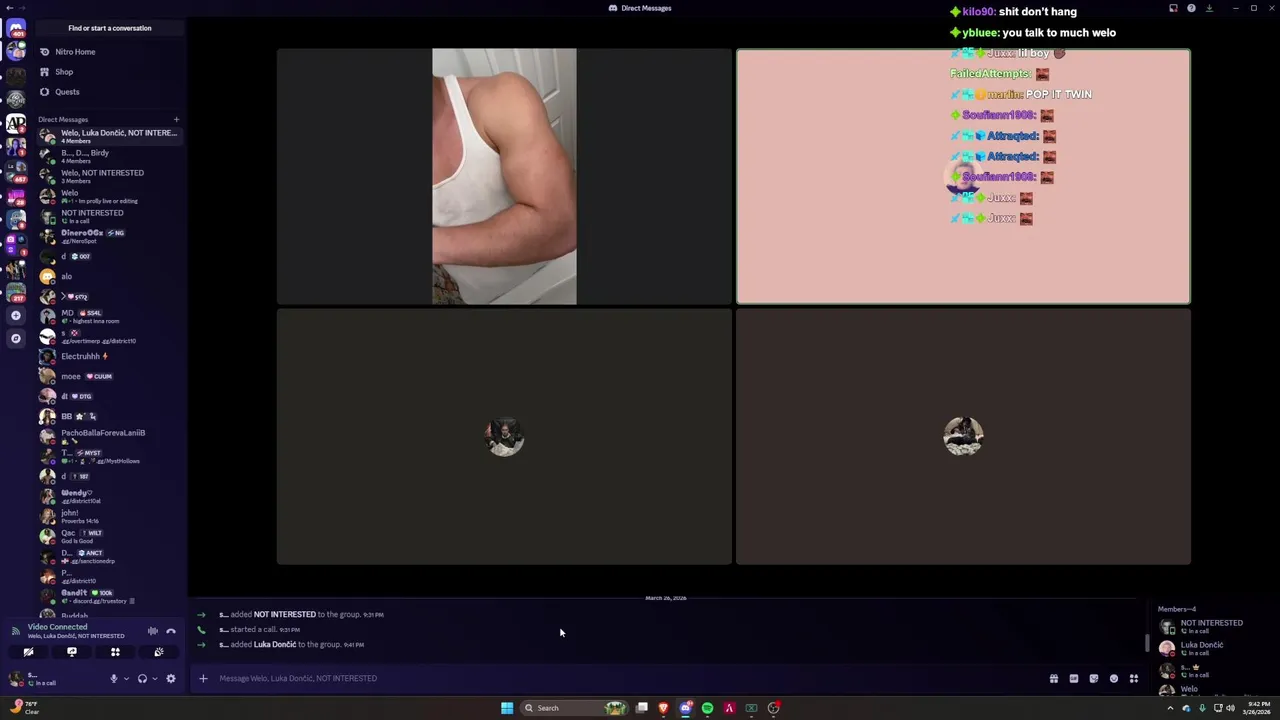The image size is (1280, 720).
Task: Open DM with Qac
Action: tap(110, 536)
